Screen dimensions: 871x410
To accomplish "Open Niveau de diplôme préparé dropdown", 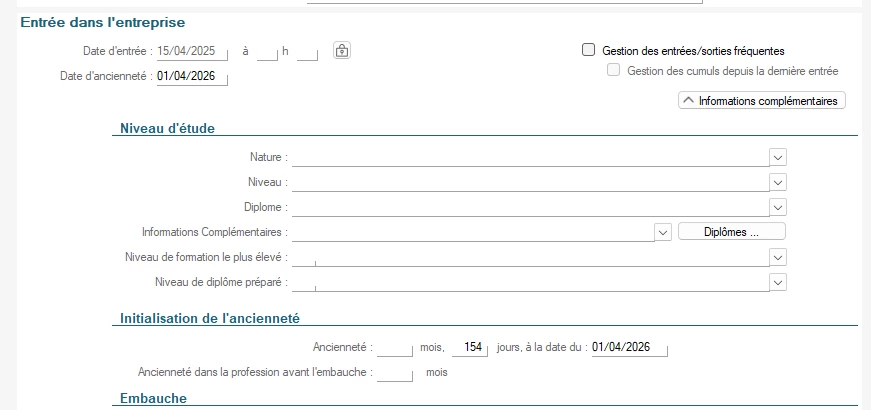I will (x=778, y=282).
